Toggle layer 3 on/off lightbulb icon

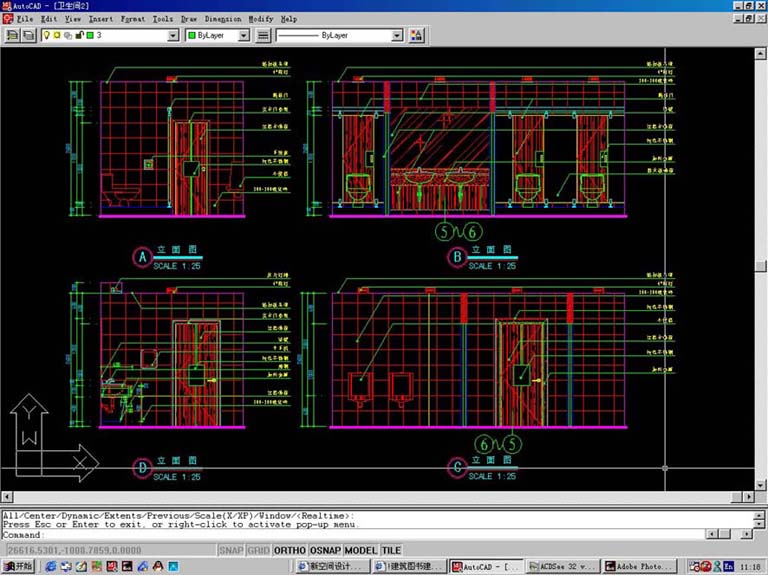click(x=46, y=35)
